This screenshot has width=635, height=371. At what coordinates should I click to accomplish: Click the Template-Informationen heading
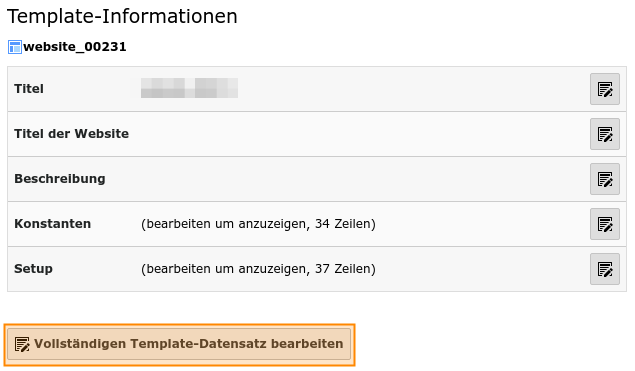pyautogui.click(x=122, y=17)
